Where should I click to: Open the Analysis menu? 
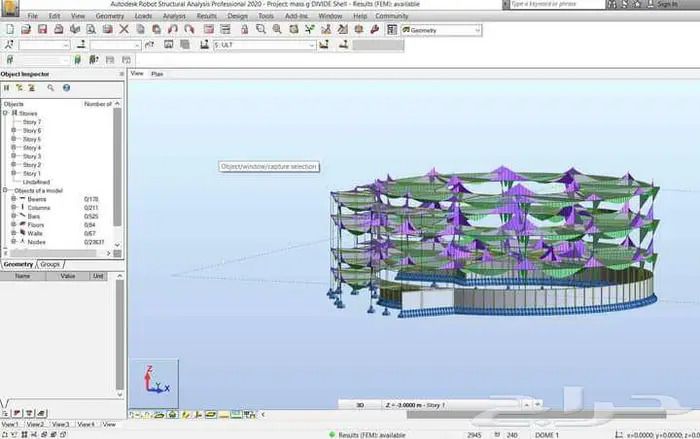(x=174, y=17)
